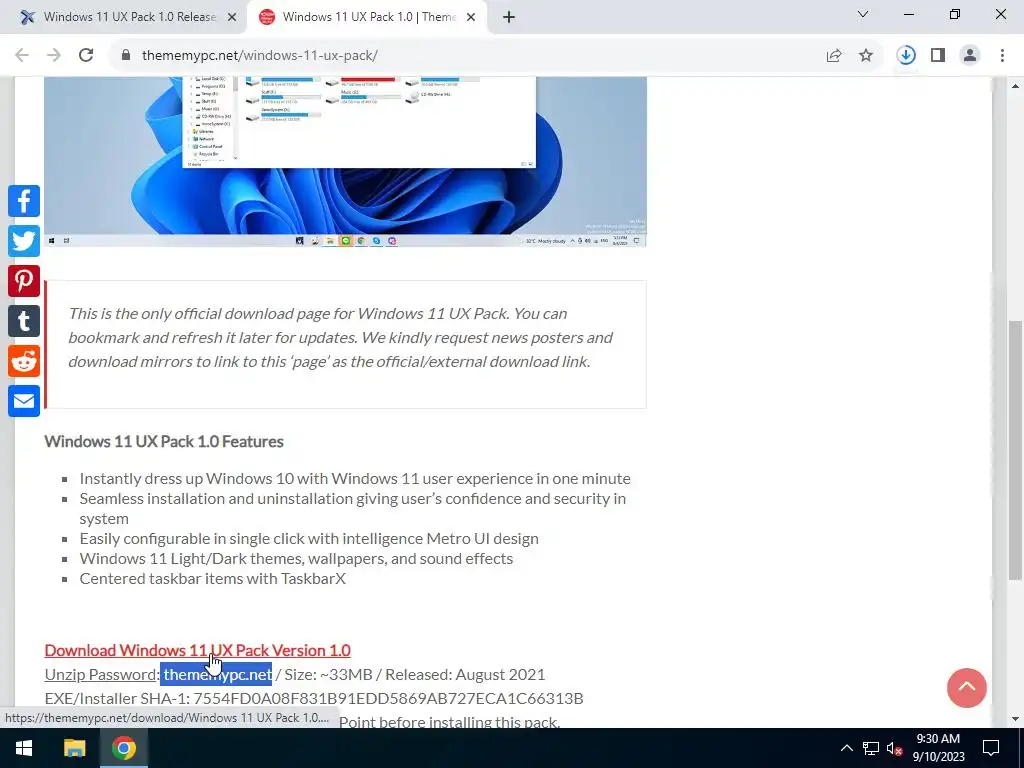Open Chrome downloads icon
The image size is (1024, 768).
906,56
